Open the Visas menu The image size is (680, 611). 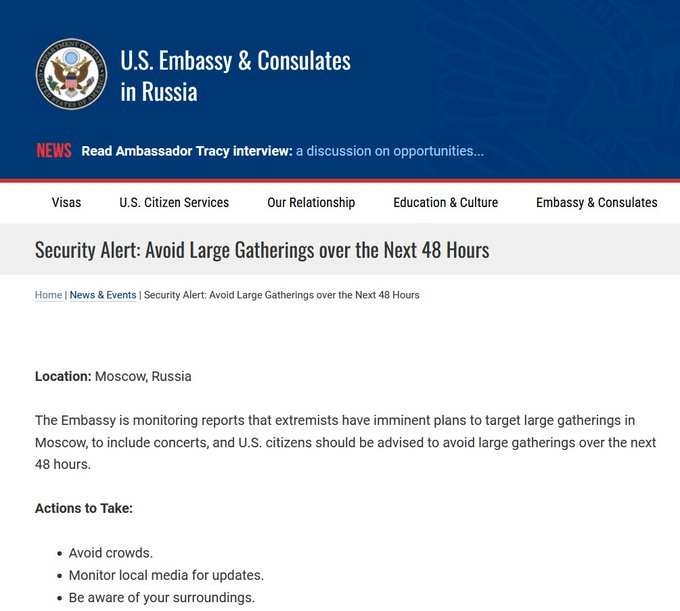pyautogui.click(x=66, y=202)
